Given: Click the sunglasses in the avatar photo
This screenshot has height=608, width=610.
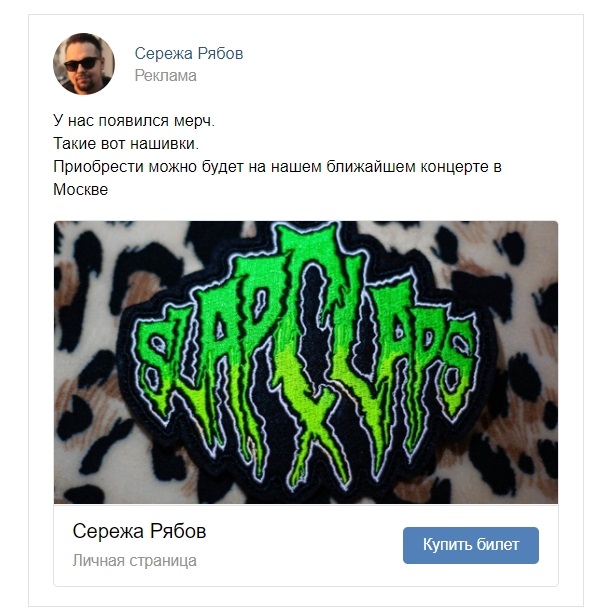Looking at the screenshot, I should (81, 64).
